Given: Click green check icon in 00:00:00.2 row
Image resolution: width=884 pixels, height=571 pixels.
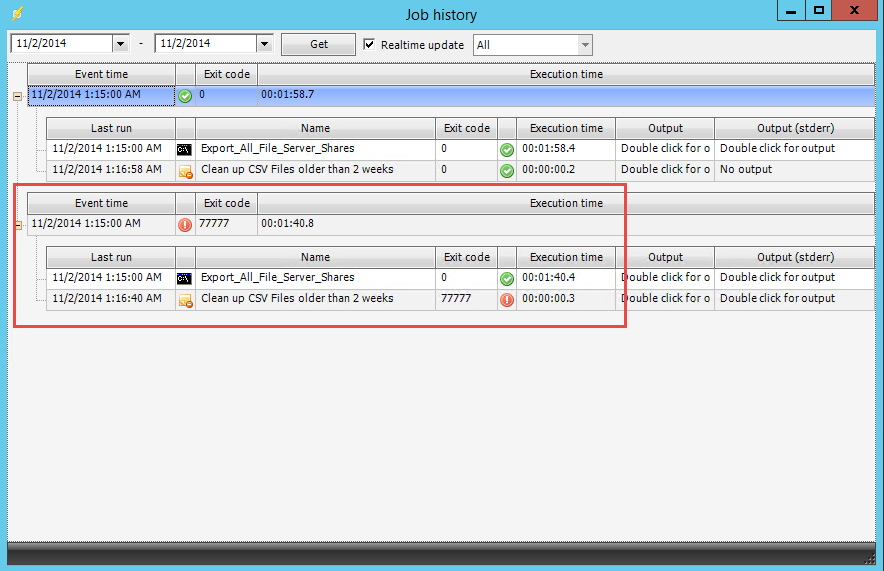Looking at the screenshot, I should coord(507,171).
